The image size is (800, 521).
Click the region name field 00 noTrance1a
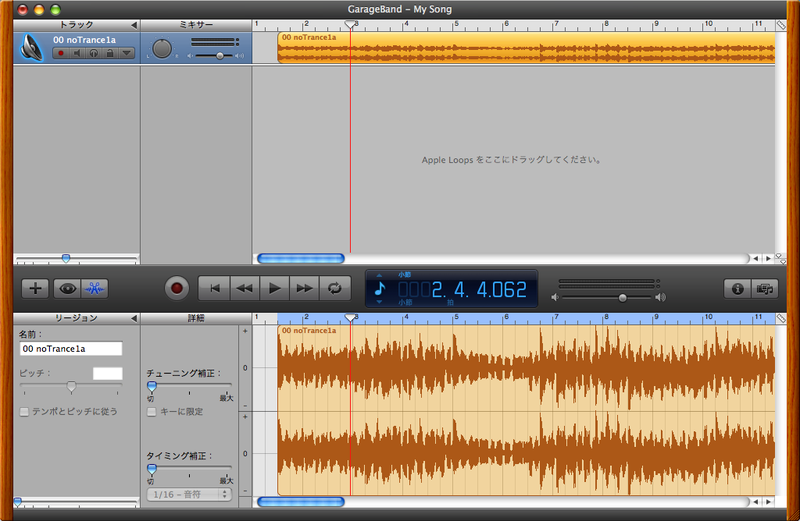pos(71,349)
